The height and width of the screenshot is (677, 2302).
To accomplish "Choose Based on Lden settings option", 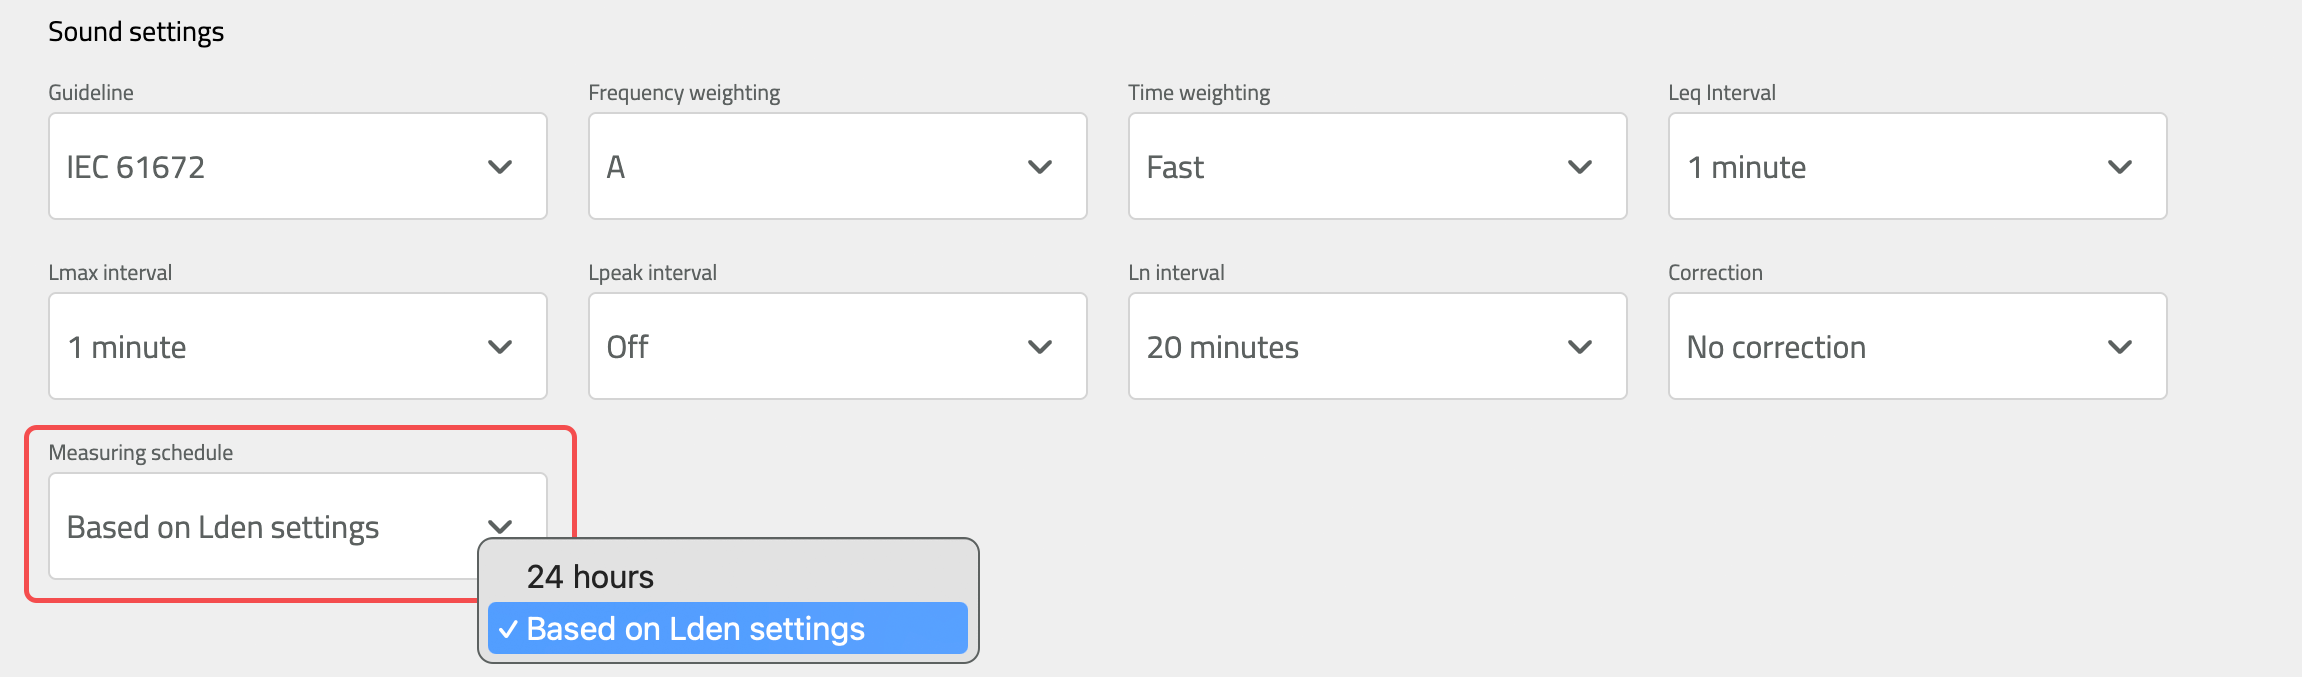I will pos(727,629).
